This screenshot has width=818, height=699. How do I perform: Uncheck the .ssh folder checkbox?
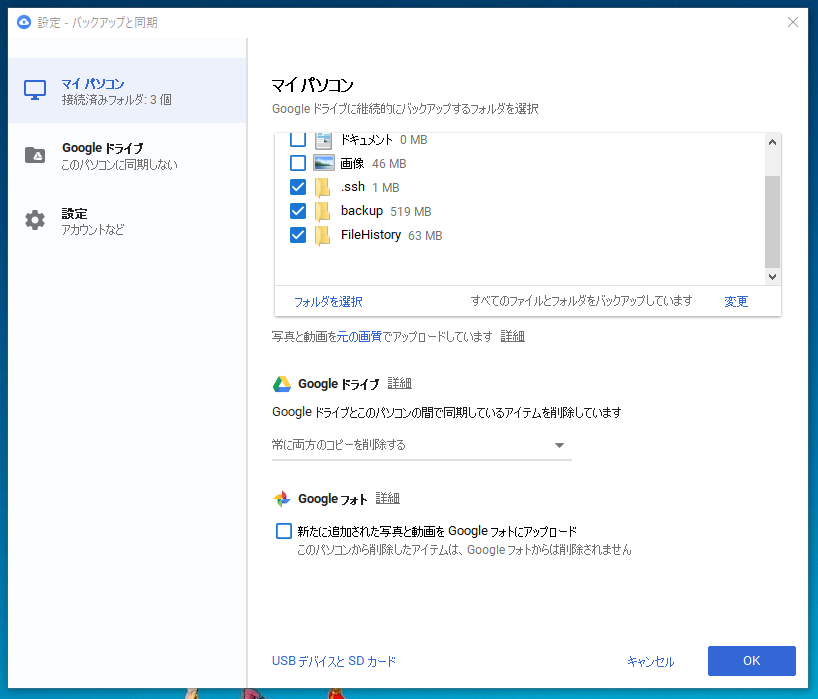pos(298,187)
